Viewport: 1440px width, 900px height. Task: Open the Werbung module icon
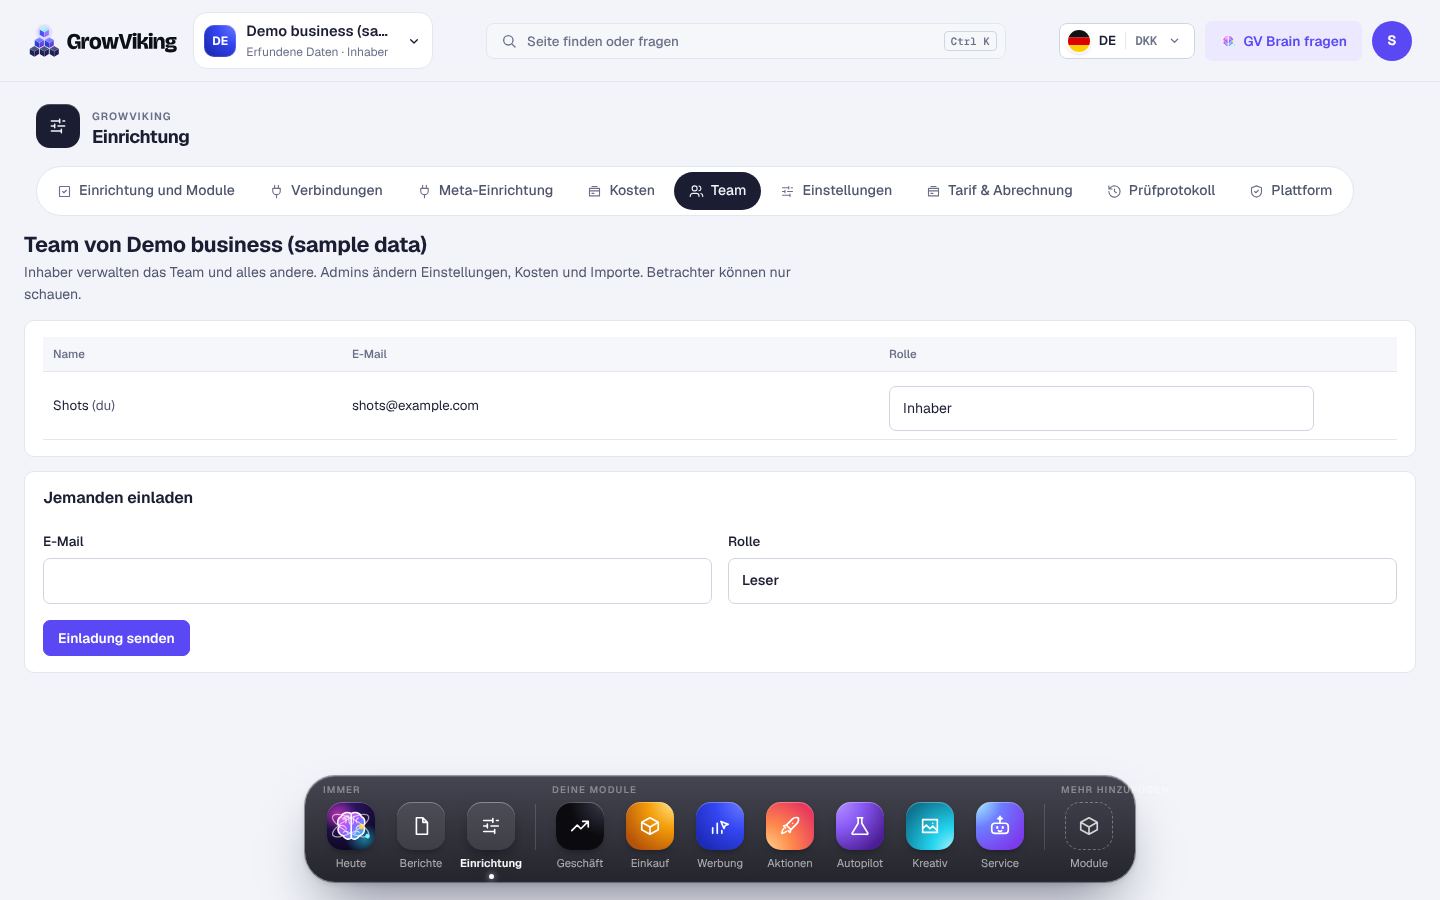720,826
